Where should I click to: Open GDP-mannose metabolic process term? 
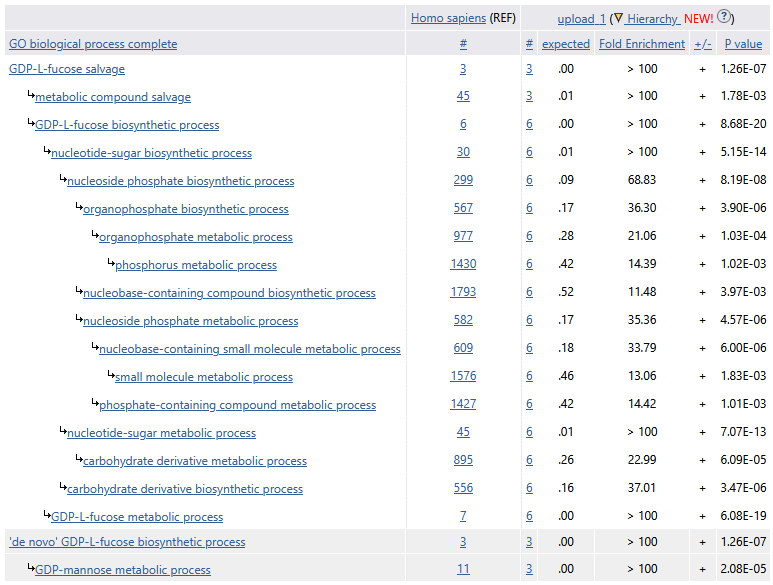click(123, 570)
